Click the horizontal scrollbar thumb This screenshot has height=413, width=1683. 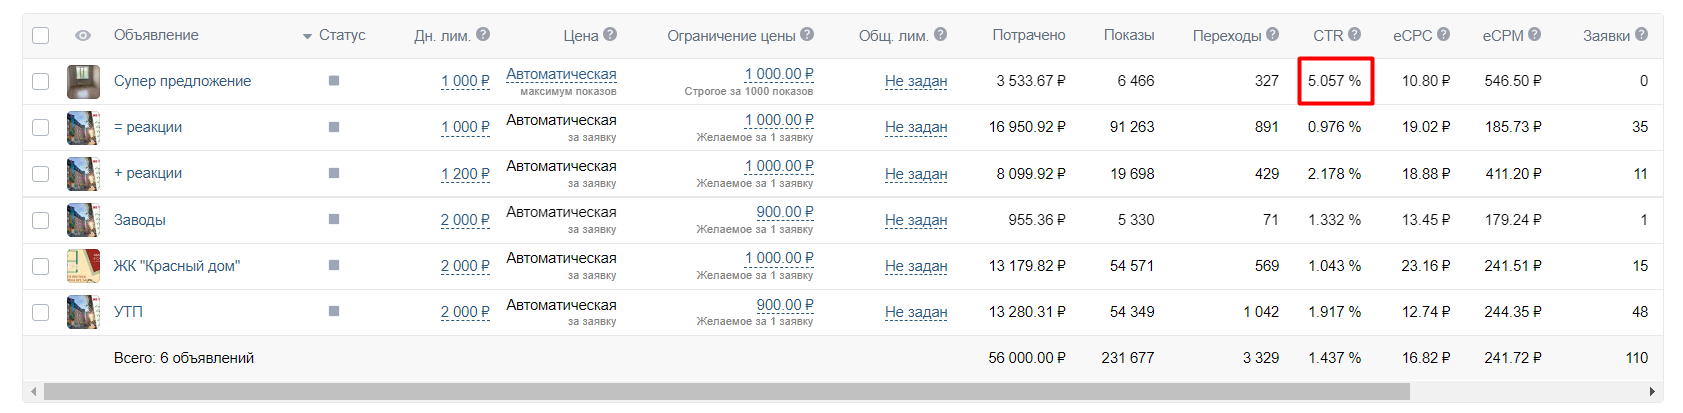pyautogui.click(x=727, y=392)
